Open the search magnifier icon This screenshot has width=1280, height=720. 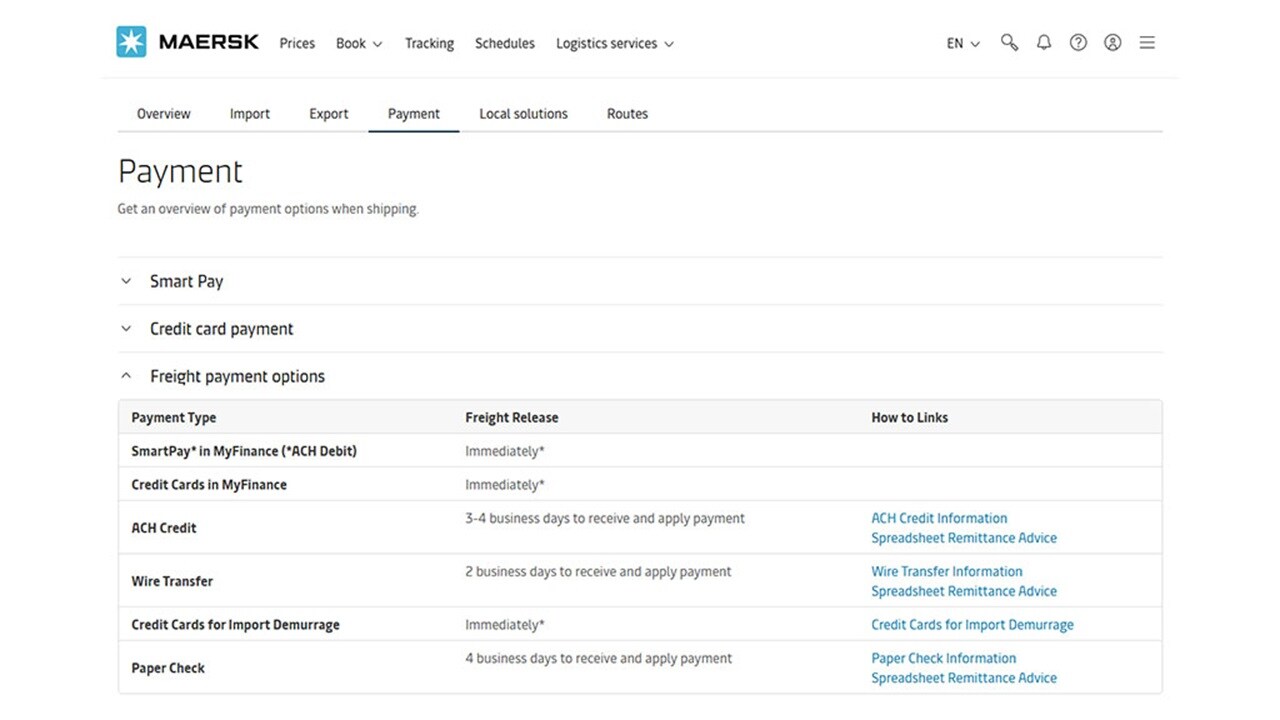pos(1009,43)
